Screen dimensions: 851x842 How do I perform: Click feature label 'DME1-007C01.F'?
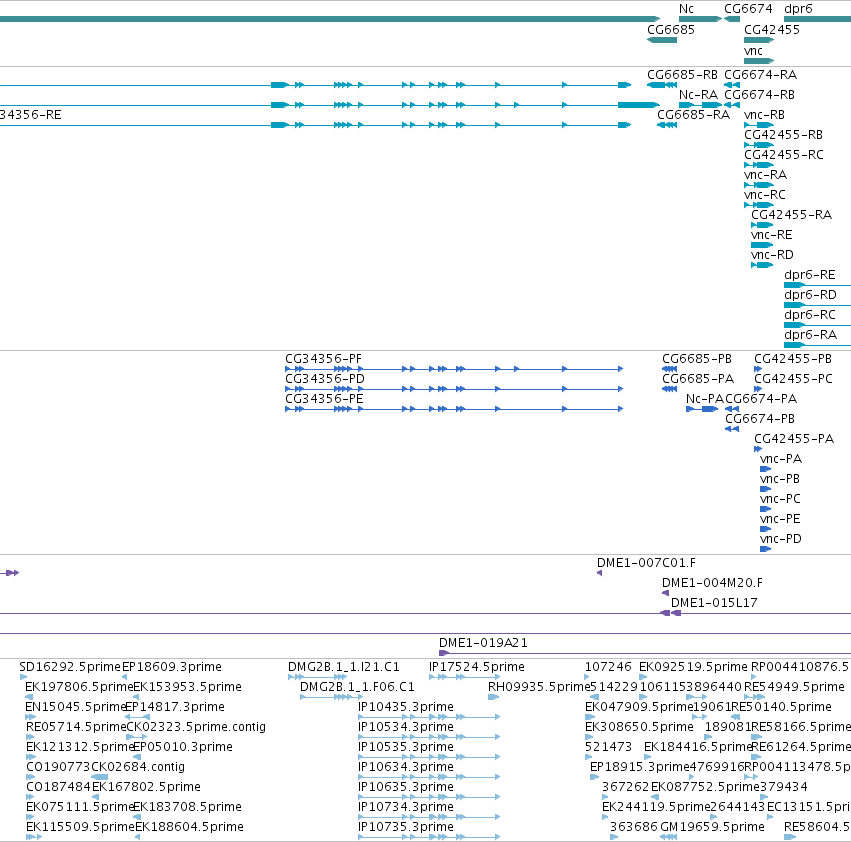(x=646, y=563)
